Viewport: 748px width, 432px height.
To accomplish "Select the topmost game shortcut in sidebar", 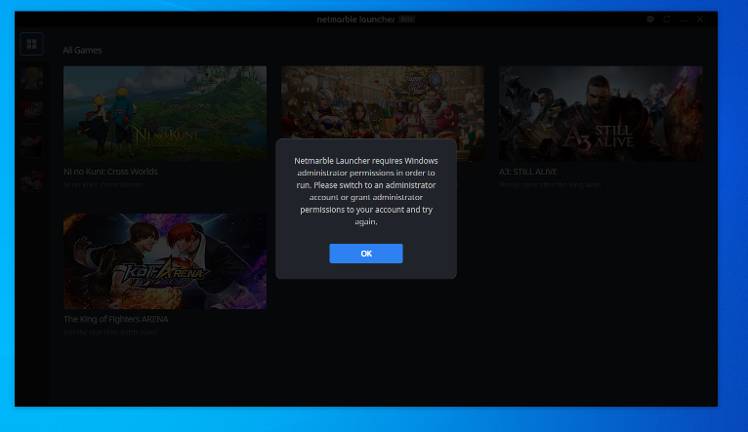I will [32, 78].
